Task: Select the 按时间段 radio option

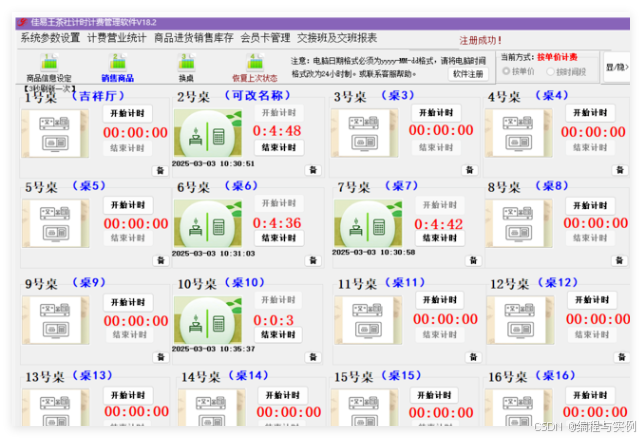Action: pos(567,72)
